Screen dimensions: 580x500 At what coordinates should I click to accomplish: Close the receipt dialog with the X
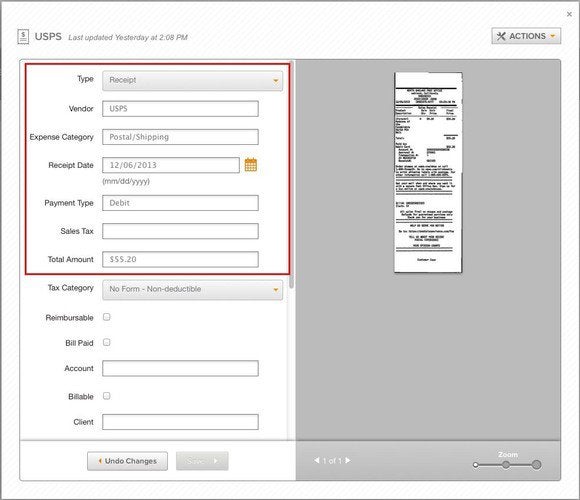pos(569,14)
